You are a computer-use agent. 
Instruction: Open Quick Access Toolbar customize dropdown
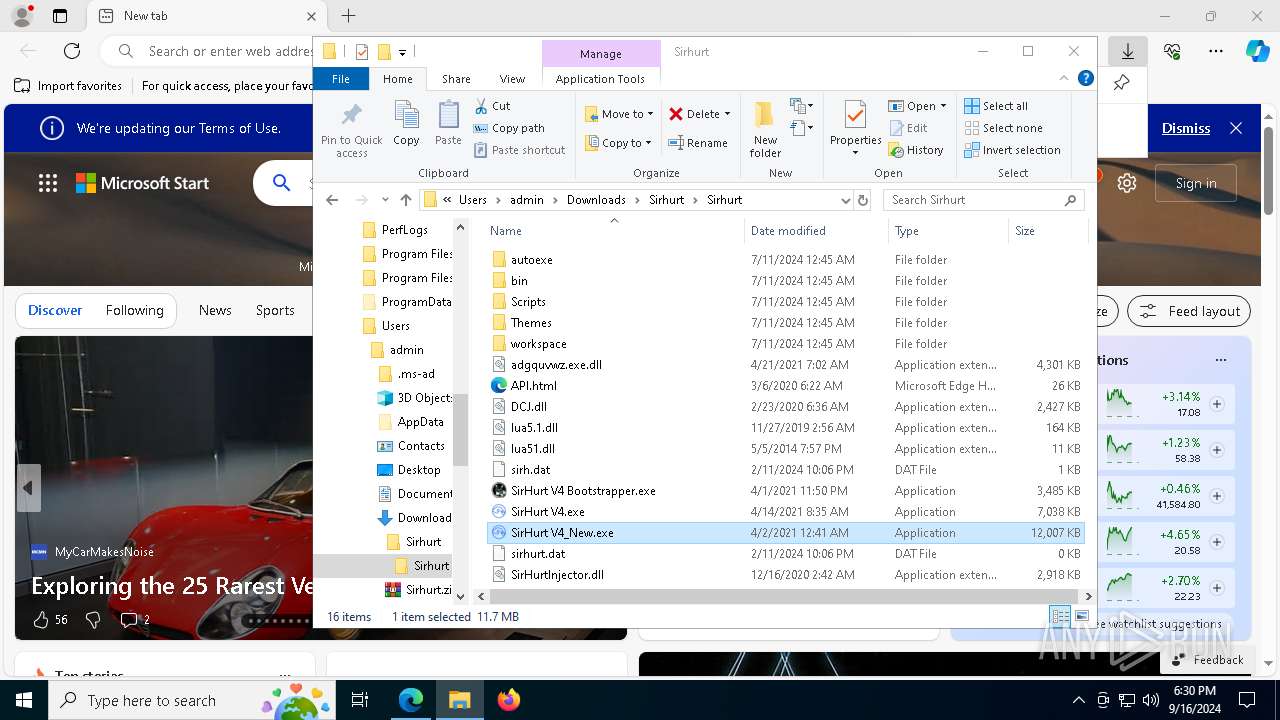click(x=402, y=52)
